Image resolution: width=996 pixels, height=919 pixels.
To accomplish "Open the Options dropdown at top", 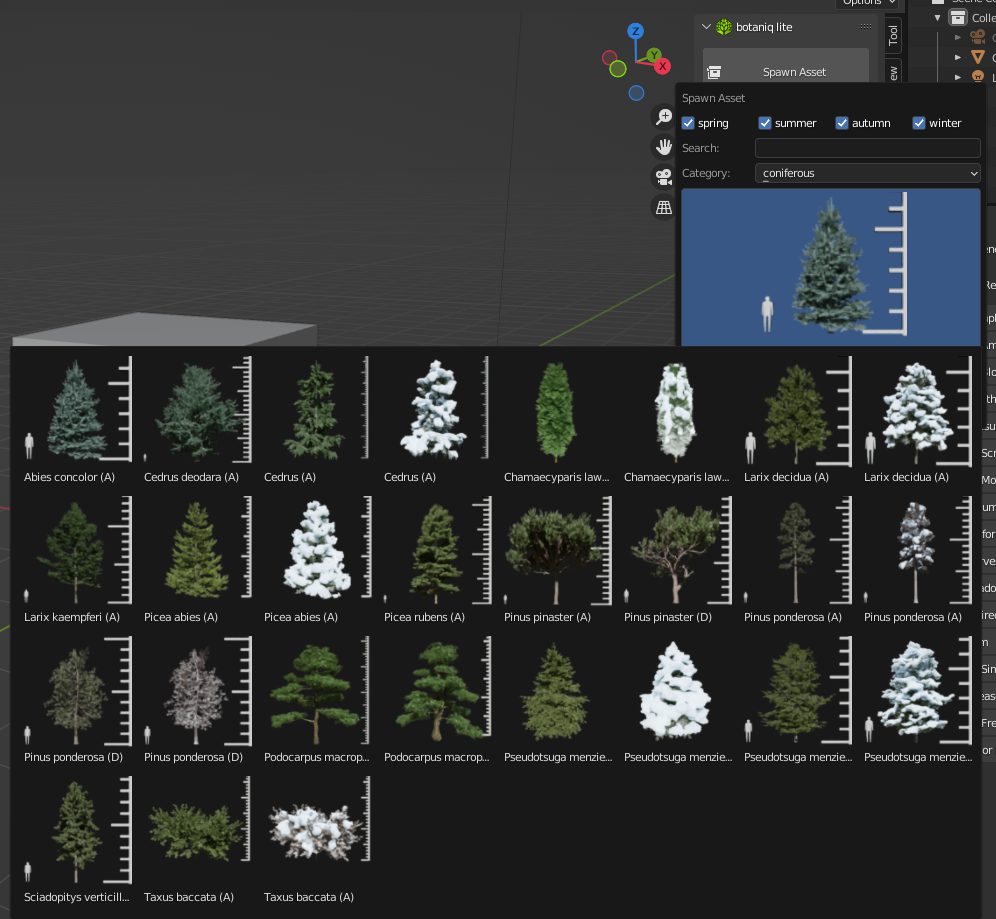I will coord(867,3).
